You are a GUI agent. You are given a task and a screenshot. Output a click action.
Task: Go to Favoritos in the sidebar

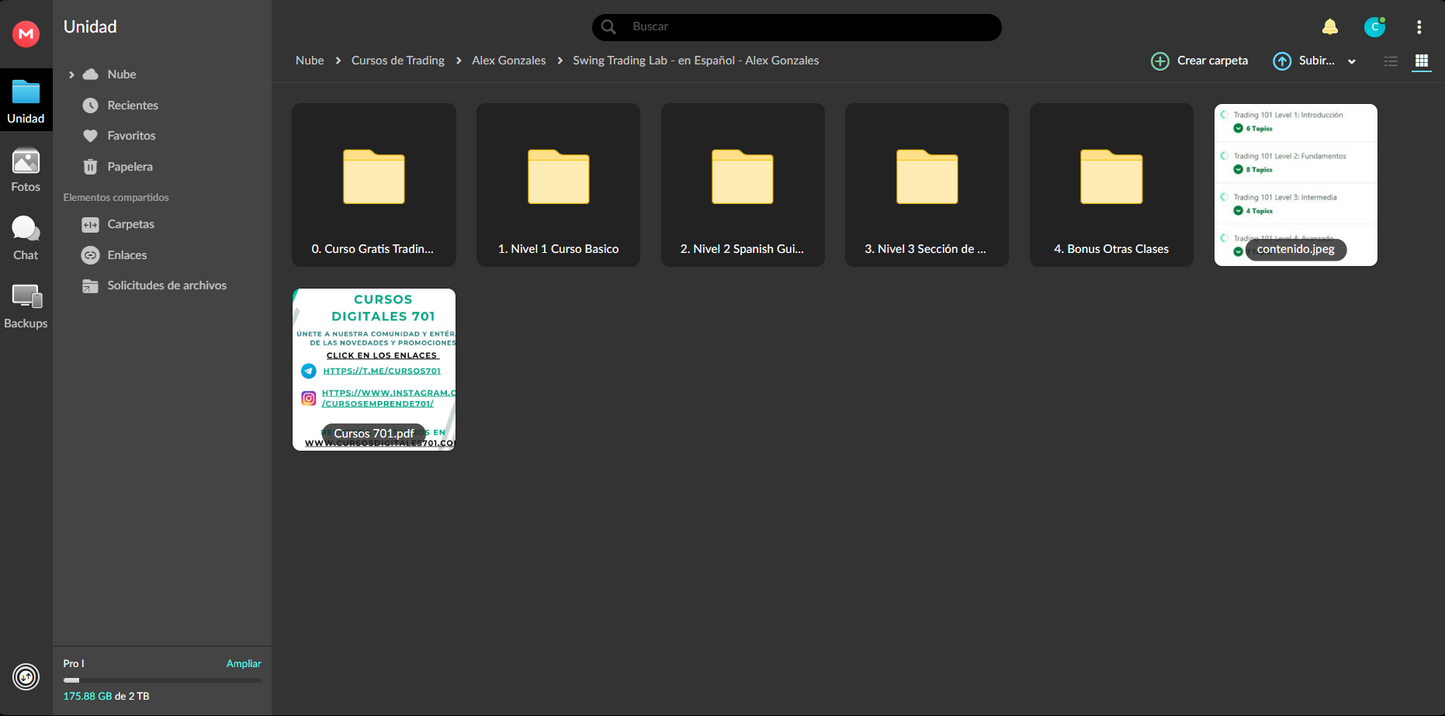[x=131, y=136]
